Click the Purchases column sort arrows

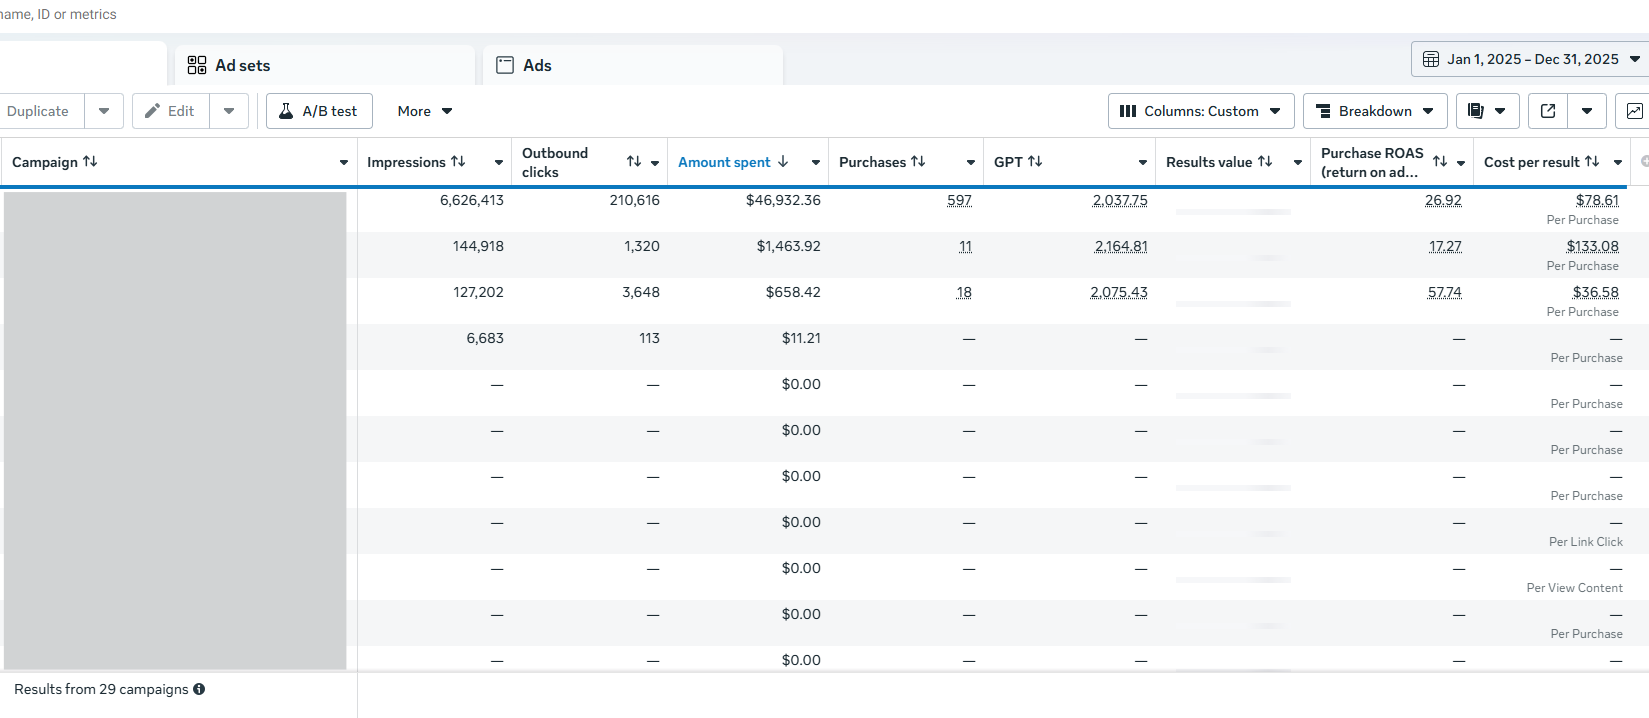pyautogui.click(x=918, y=162)
